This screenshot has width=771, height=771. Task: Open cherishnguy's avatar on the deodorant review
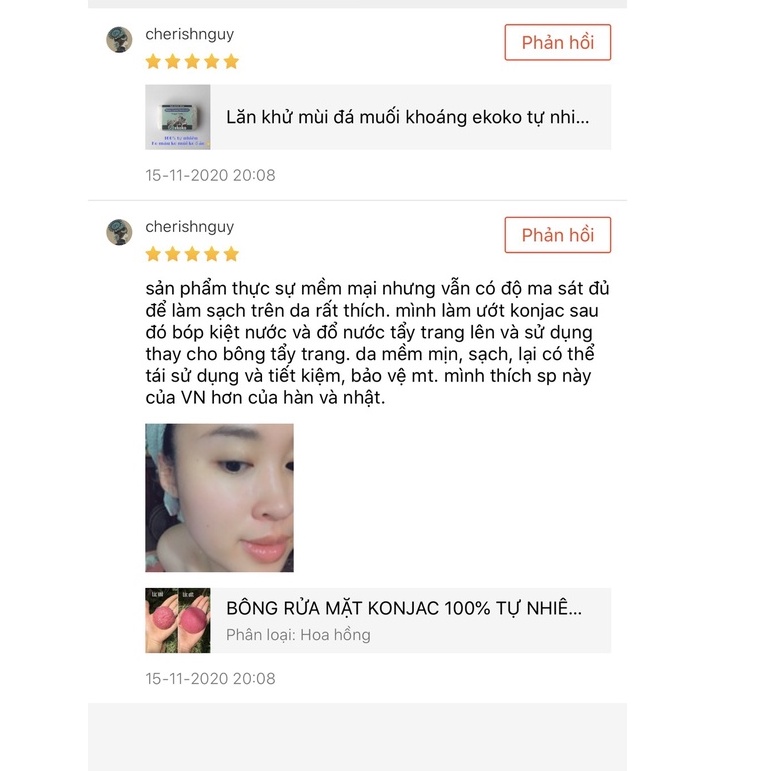click(x=119, y=39)
